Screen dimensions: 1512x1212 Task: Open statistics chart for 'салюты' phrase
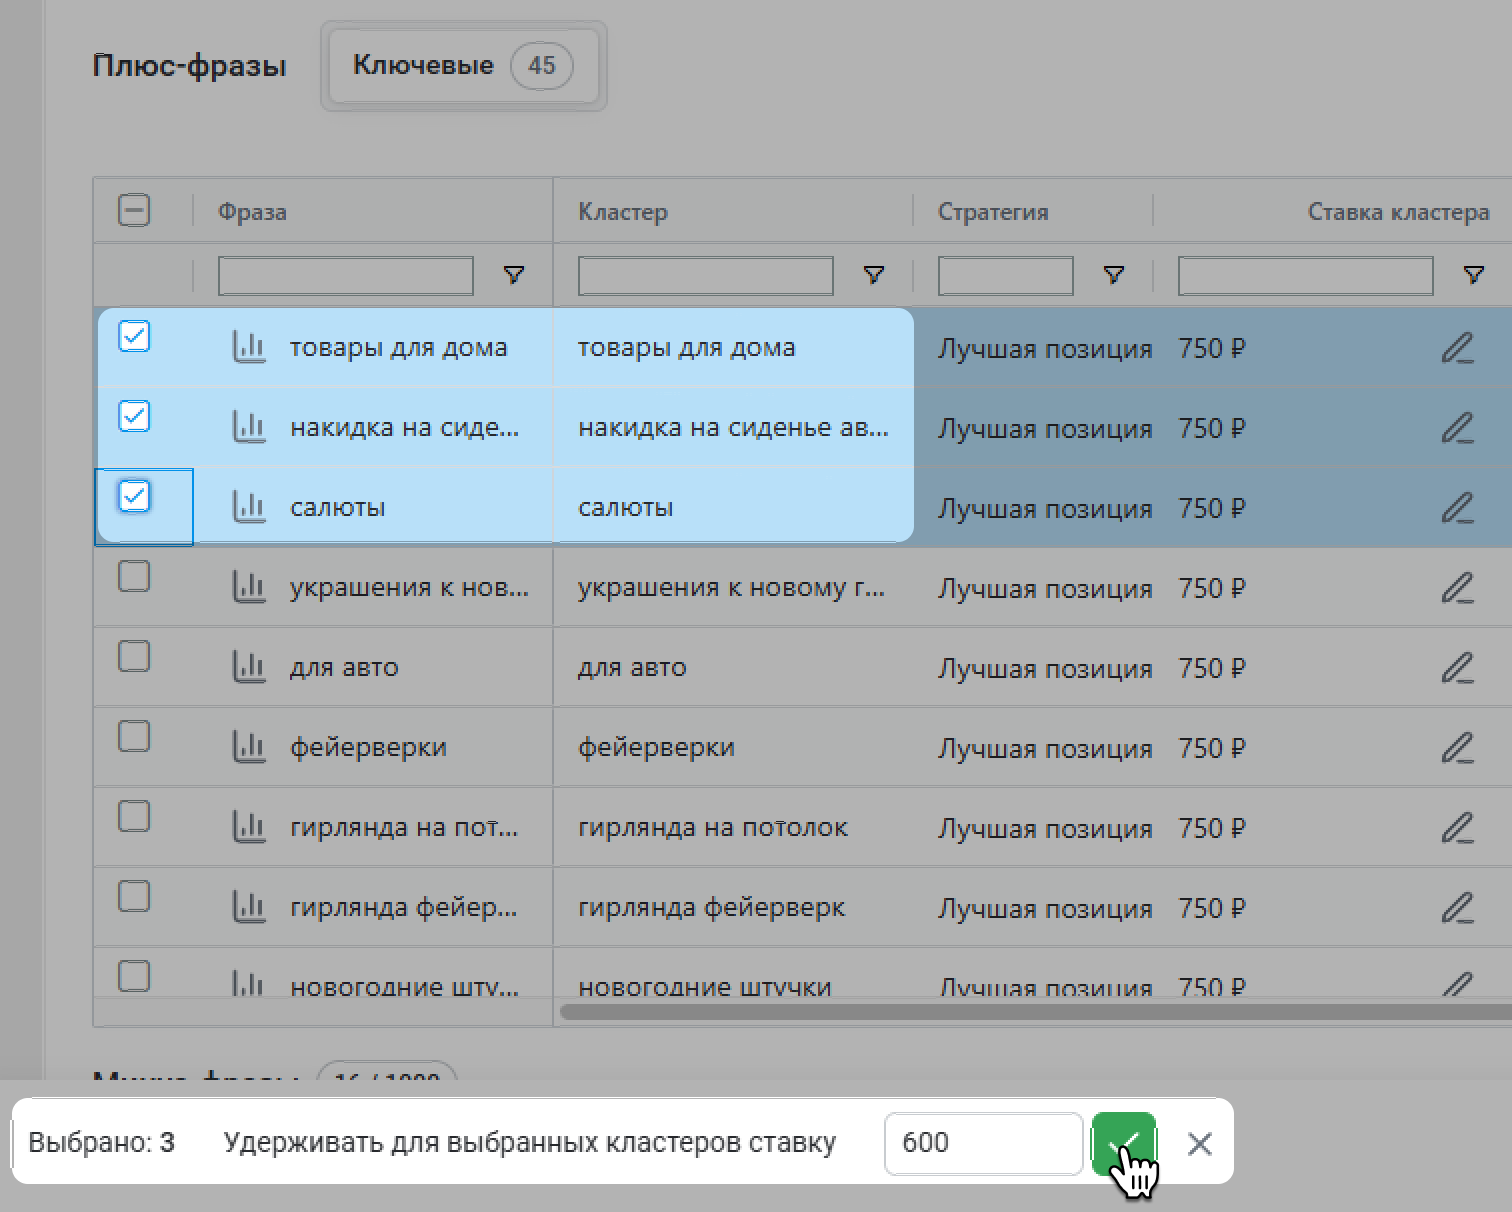pos(248,507)
